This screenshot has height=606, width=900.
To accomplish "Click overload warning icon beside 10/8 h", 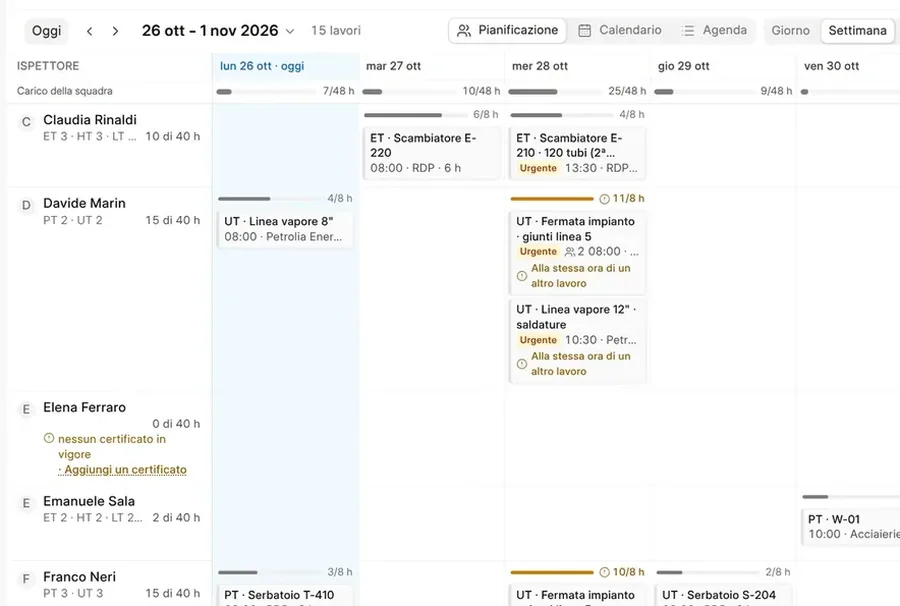I will point(604,572).
